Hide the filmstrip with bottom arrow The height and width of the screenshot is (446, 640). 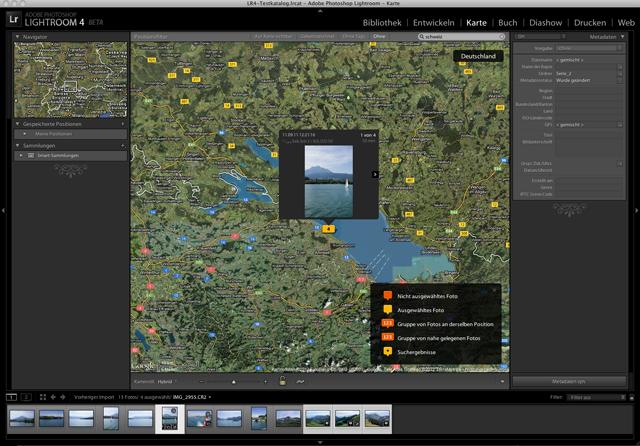[320, 442]
